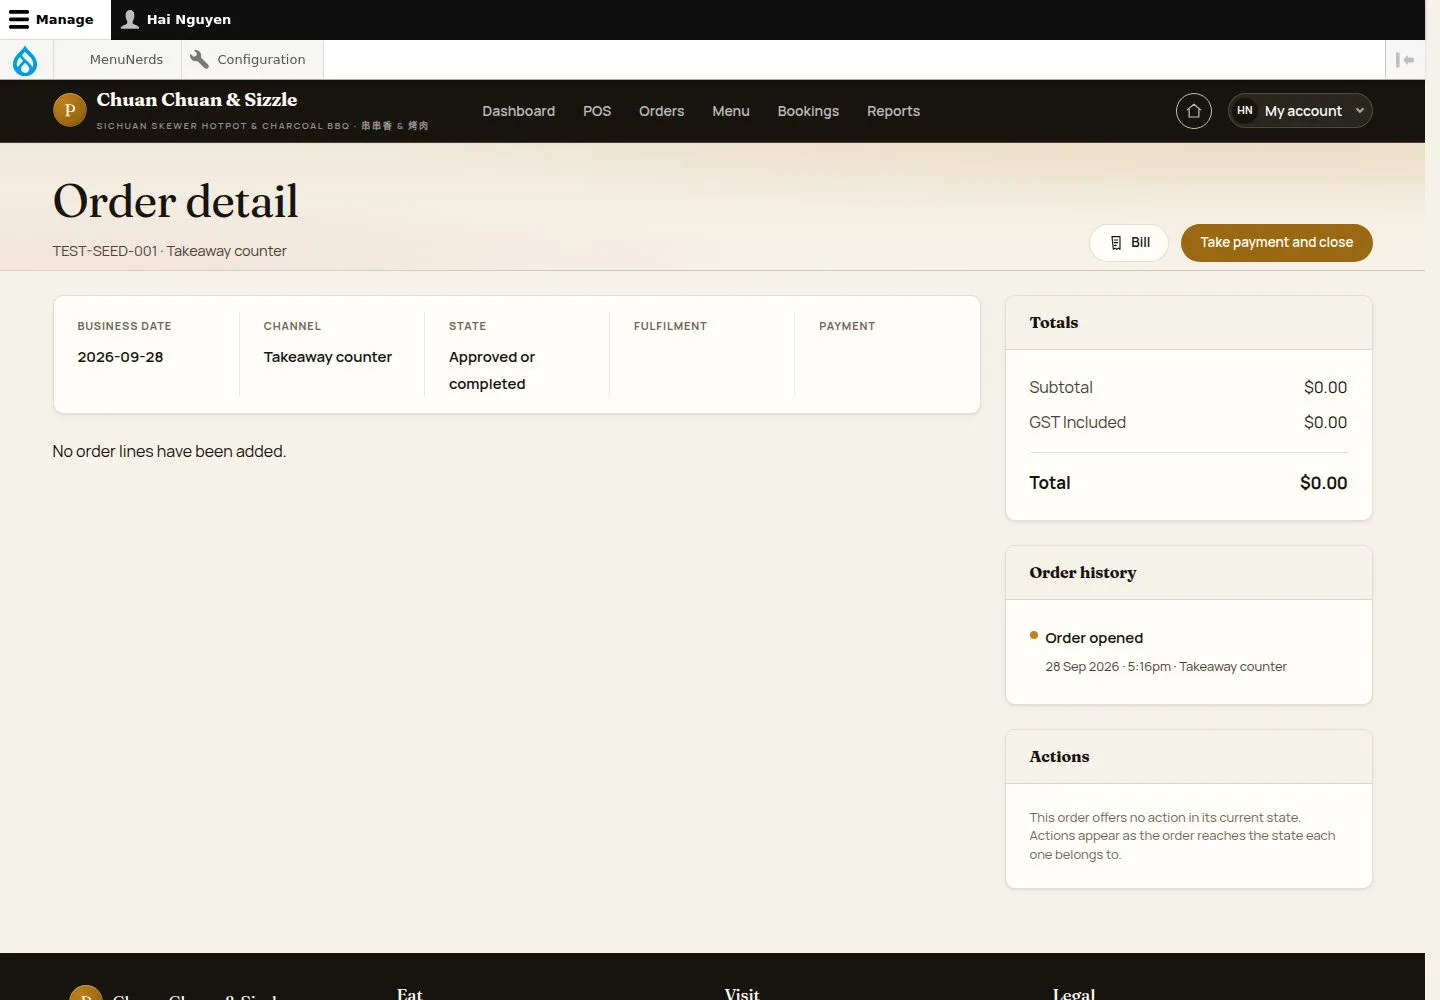Click the Drupal drop logo icon
This screenshot has height=1000, width=1440.
coord(25,60)
